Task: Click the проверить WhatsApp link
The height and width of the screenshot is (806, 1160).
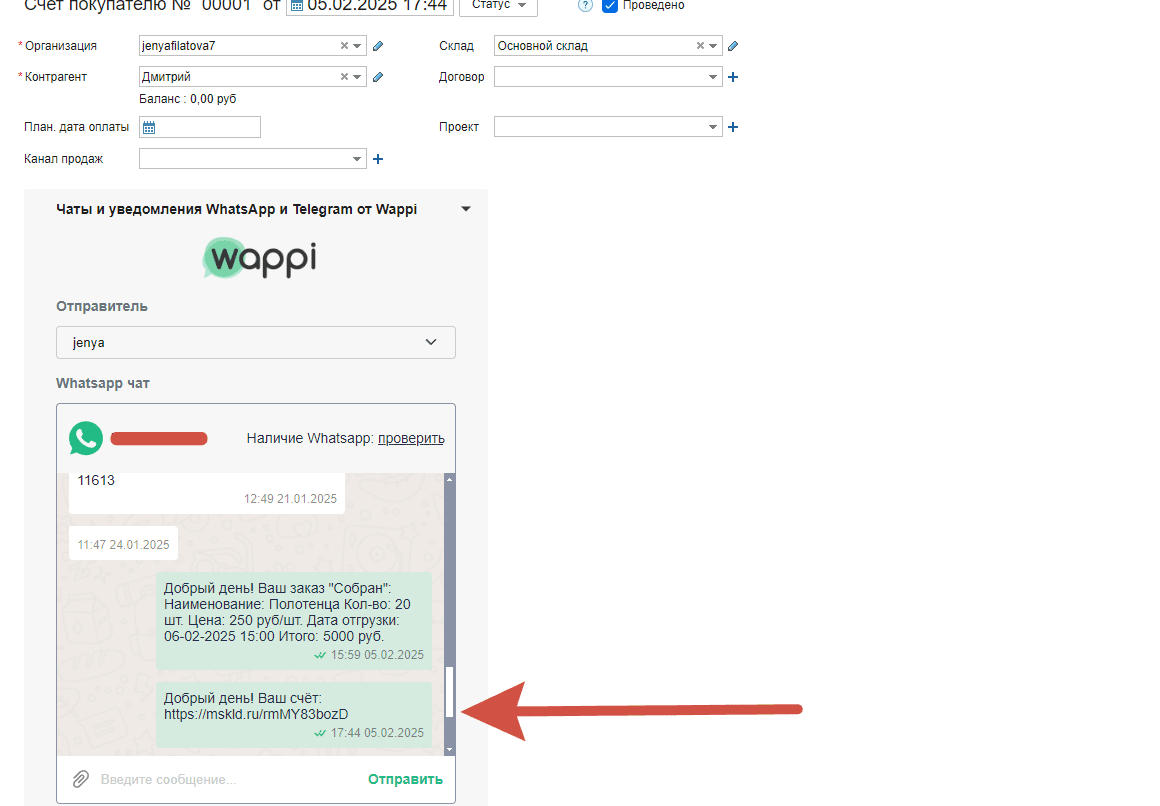Action: point(411,438)
